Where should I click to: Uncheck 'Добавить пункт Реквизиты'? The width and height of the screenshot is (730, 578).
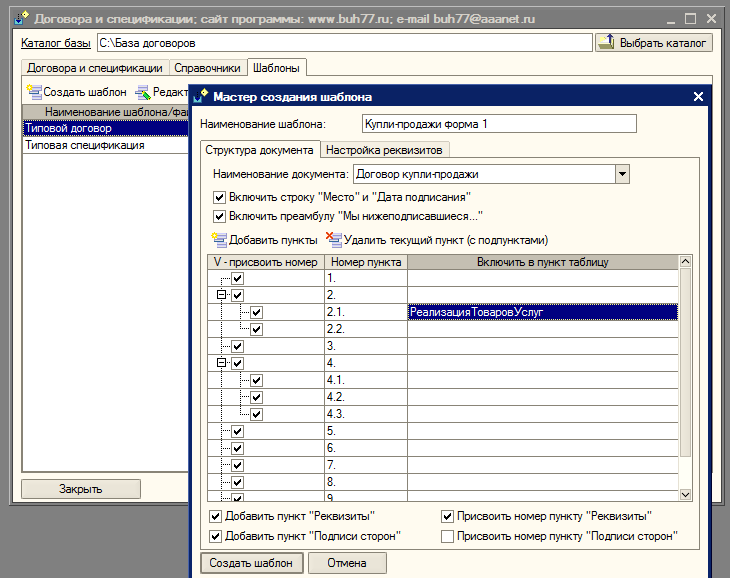216,517
